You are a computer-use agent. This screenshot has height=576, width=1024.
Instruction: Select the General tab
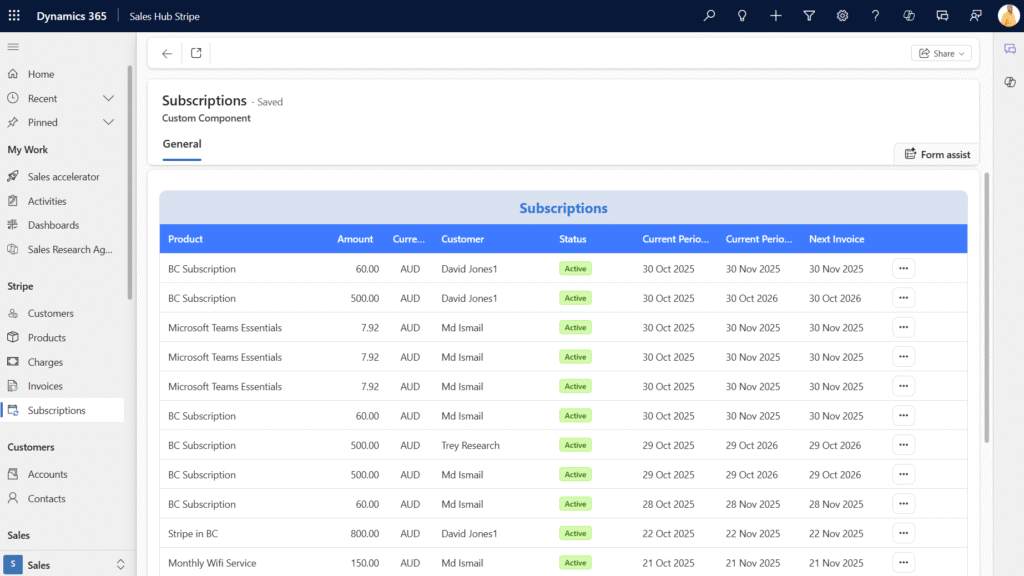coord(182,144)
